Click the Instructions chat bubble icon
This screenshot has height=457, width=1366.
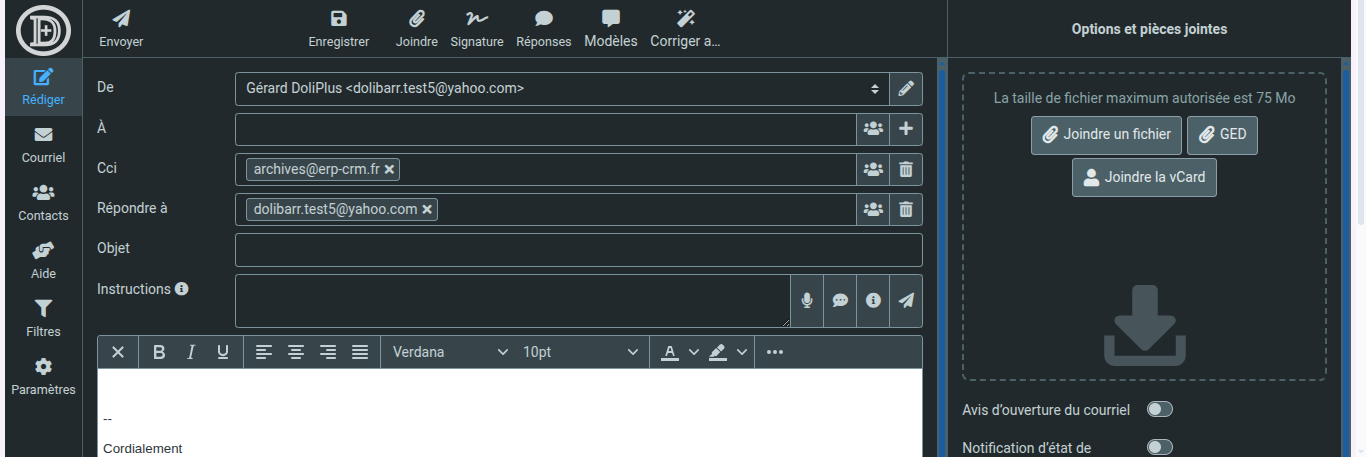pos(840,300)
